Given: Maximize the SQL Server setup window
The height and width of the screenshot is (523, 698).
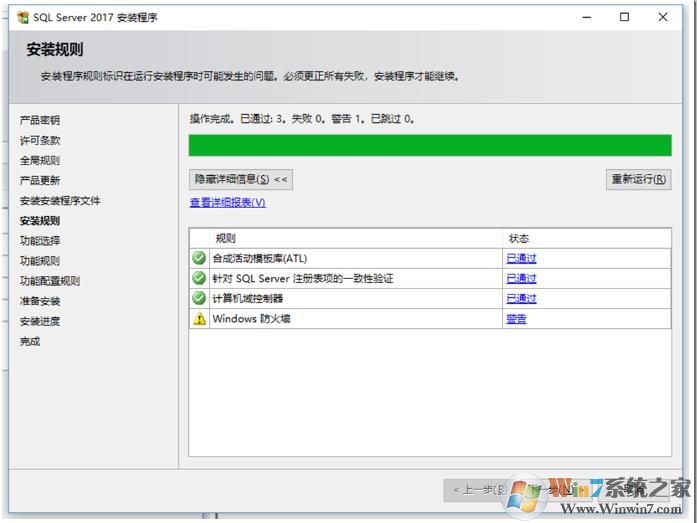Looking at the screenshot, I should pyautogui.click(x=625, y=17).
